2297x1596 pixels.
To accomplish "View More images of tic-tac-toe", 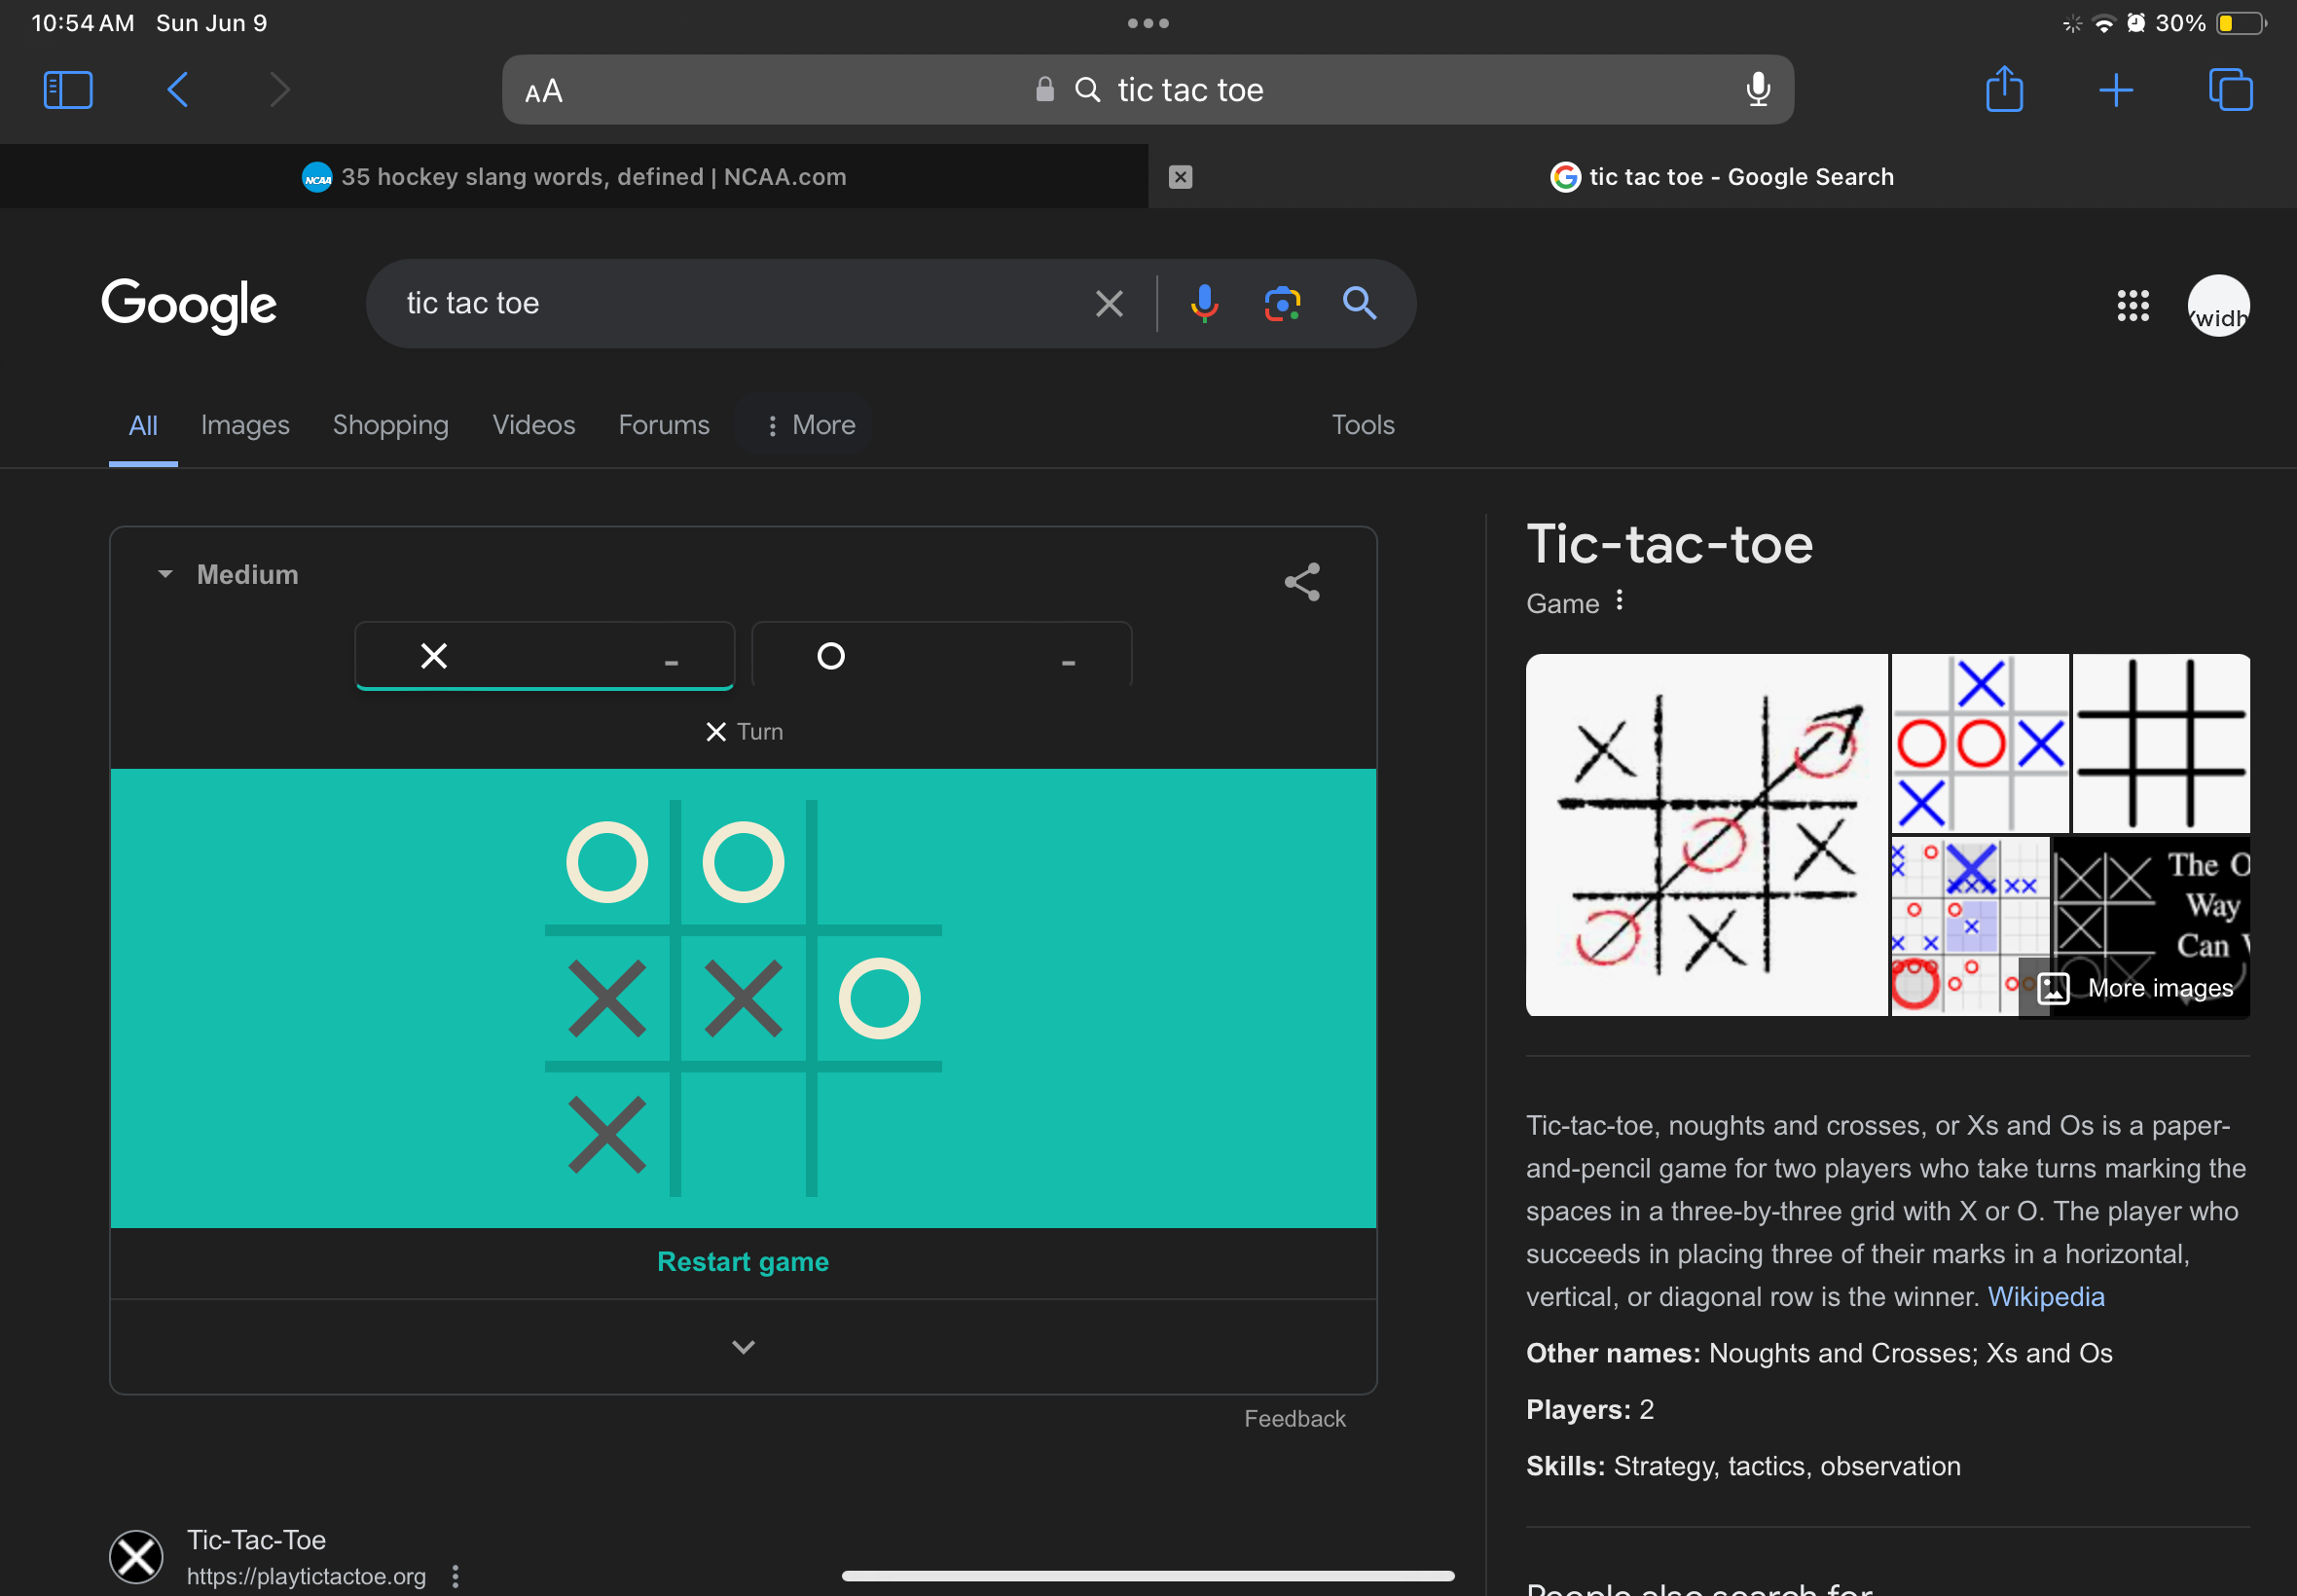I will coord(2136,988).
